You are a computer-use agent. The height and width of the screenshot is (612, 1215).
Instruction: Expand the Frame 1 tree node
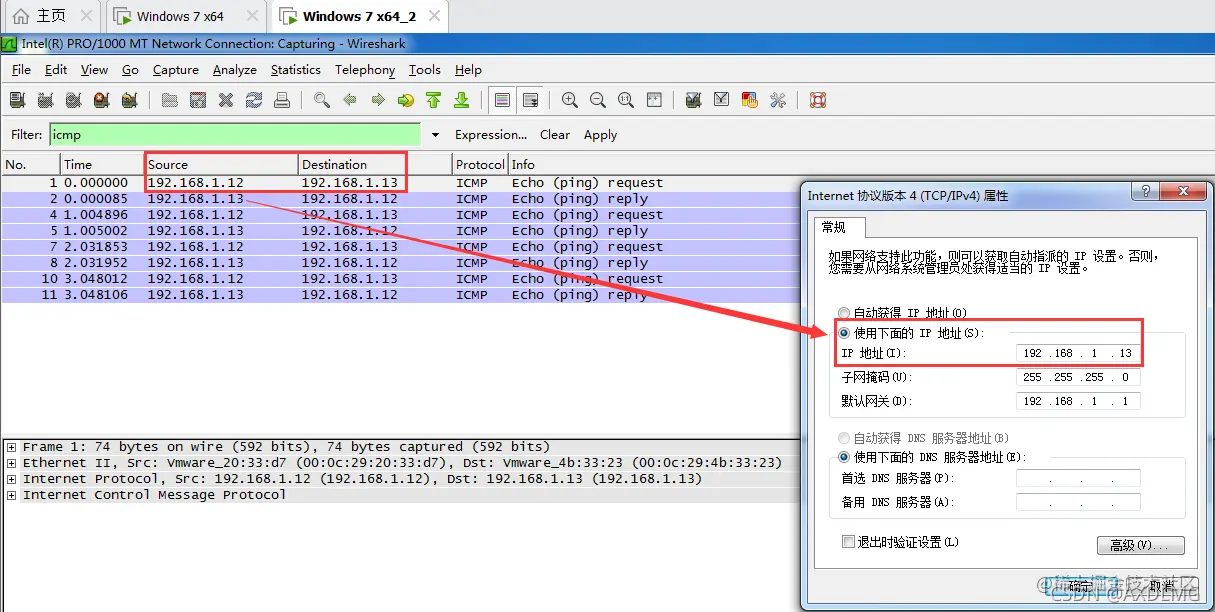(11, 447)
